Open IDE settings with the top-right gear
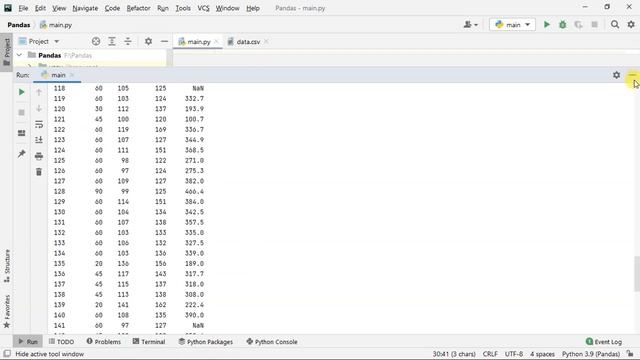640x360 pixels. point(631,24)
